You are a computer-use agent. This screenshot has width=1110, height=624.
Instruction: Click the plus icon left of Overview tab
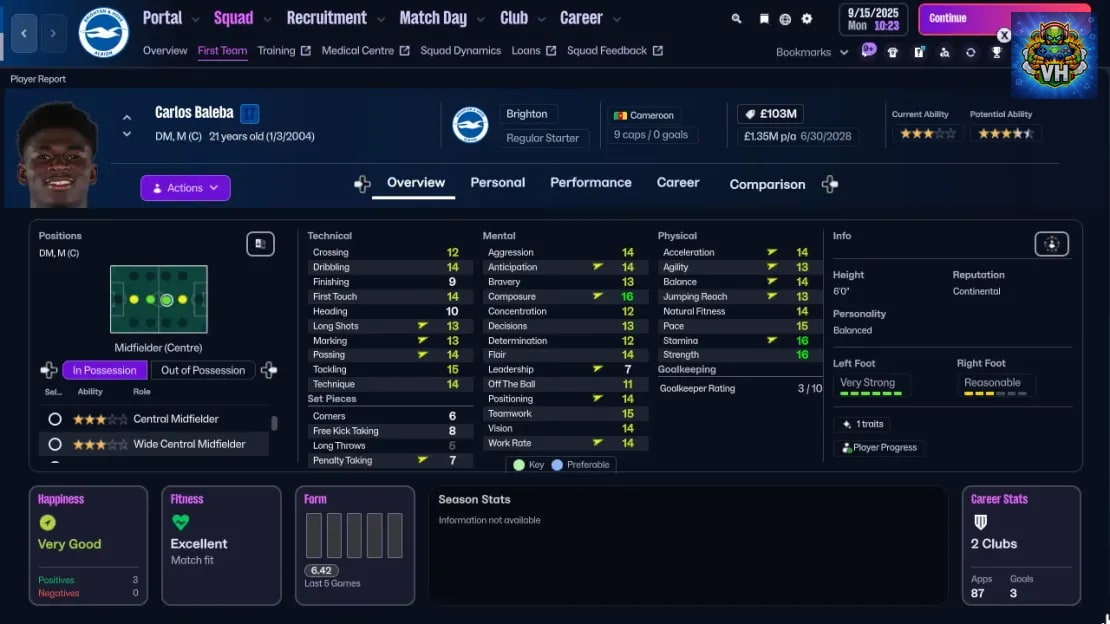click(x=362, y=184)
